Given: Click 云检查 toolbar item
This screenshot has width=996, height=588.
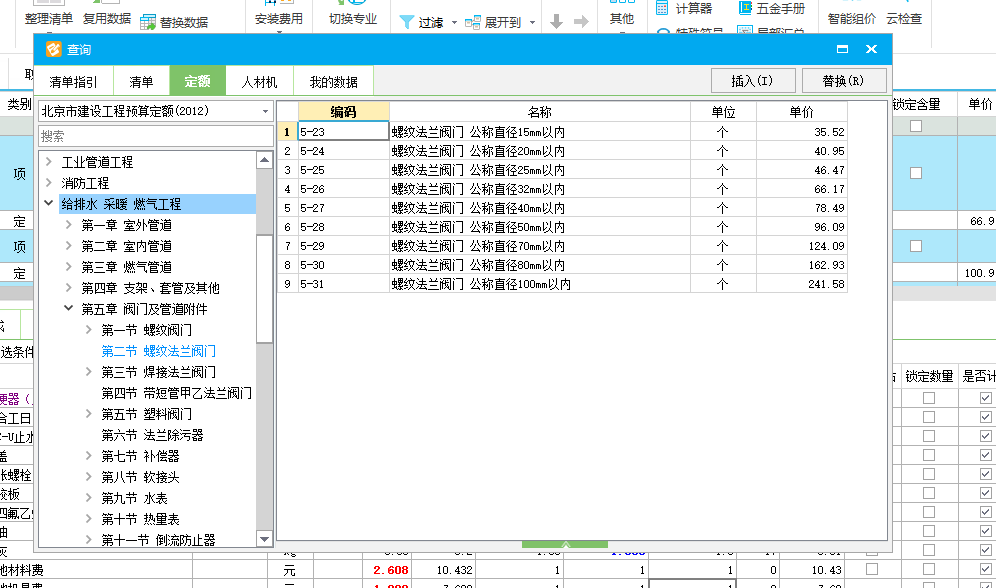Looking at the screenshot, I should [x=904, y=19].
